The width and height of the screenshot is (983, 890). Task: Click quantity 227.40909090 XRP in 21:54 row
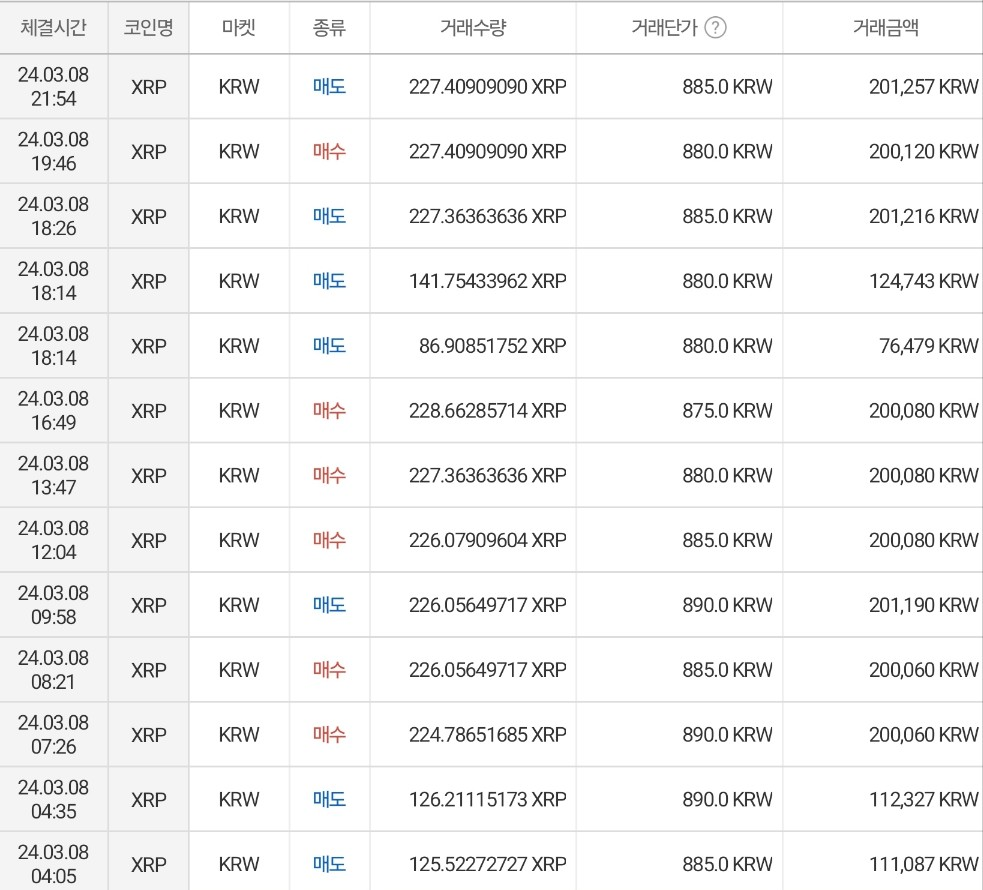[488, 86]
